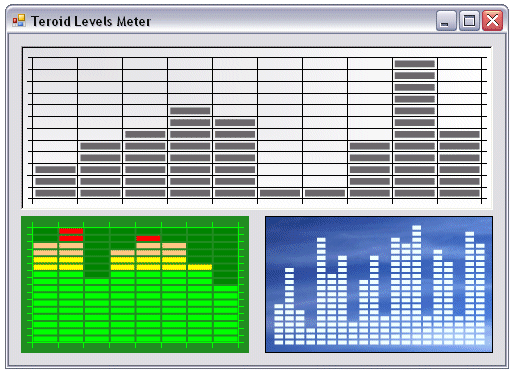Click the dark green gap in the third column
513x373 pixels.
coord(97,253)
